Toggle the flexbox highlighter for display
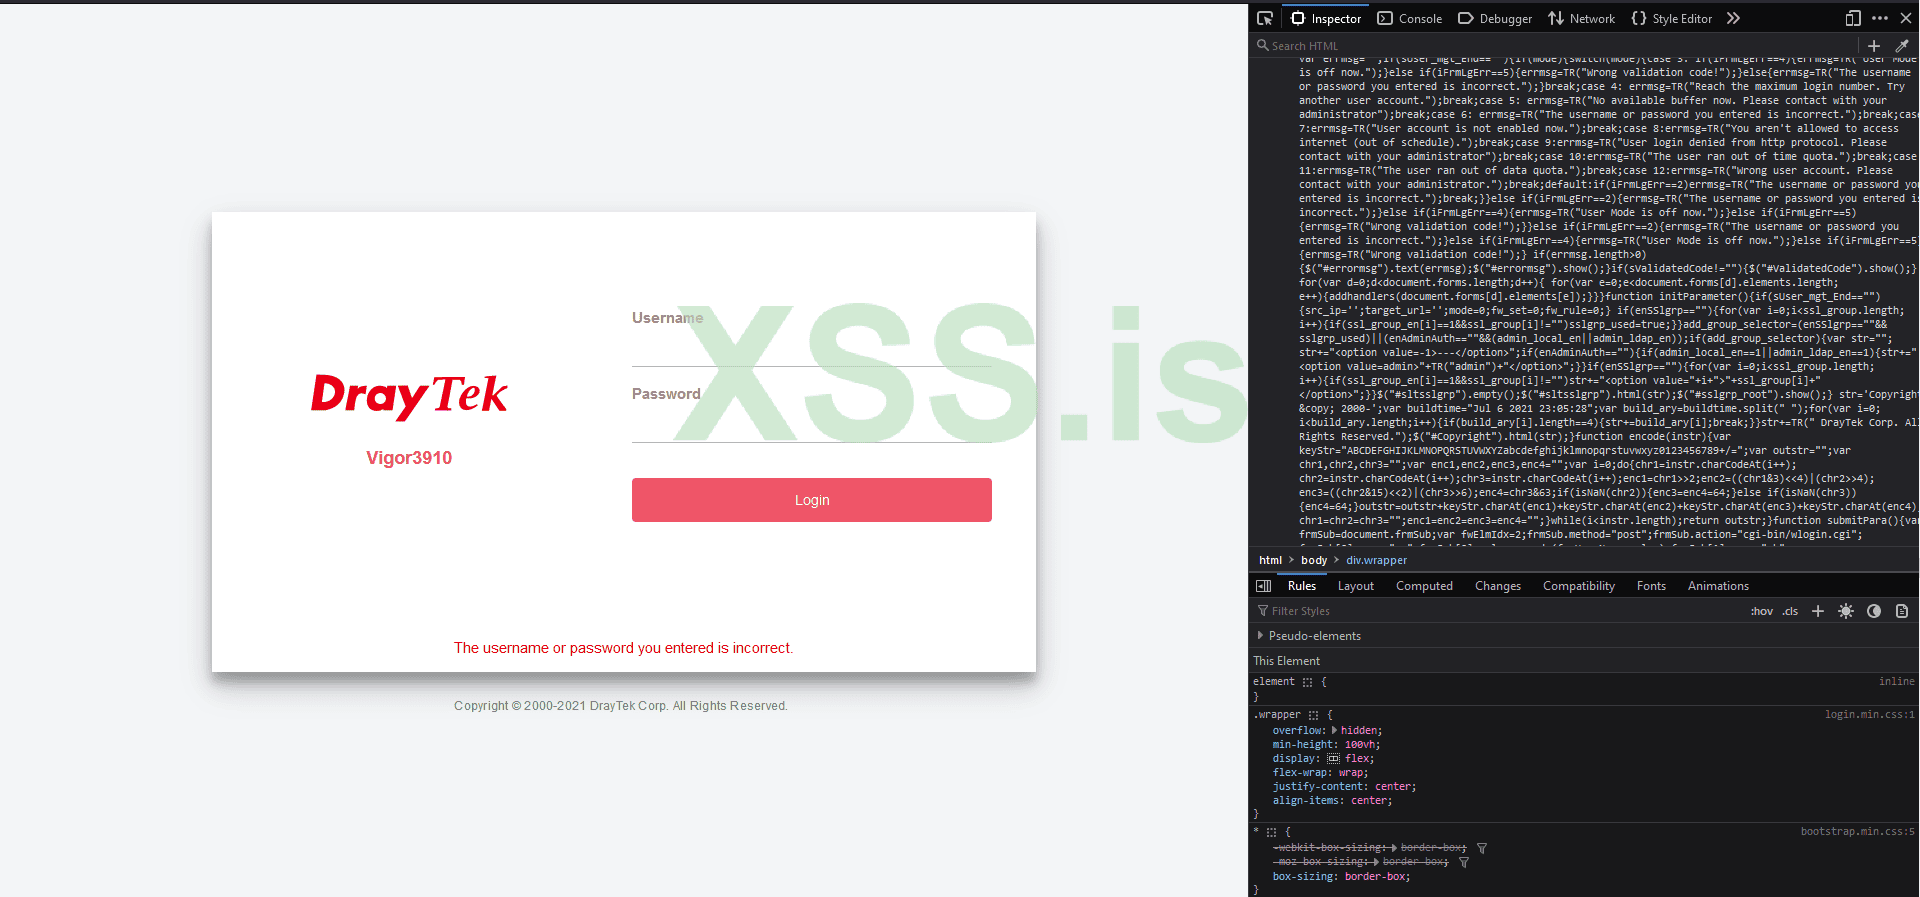 [1334, 758]
